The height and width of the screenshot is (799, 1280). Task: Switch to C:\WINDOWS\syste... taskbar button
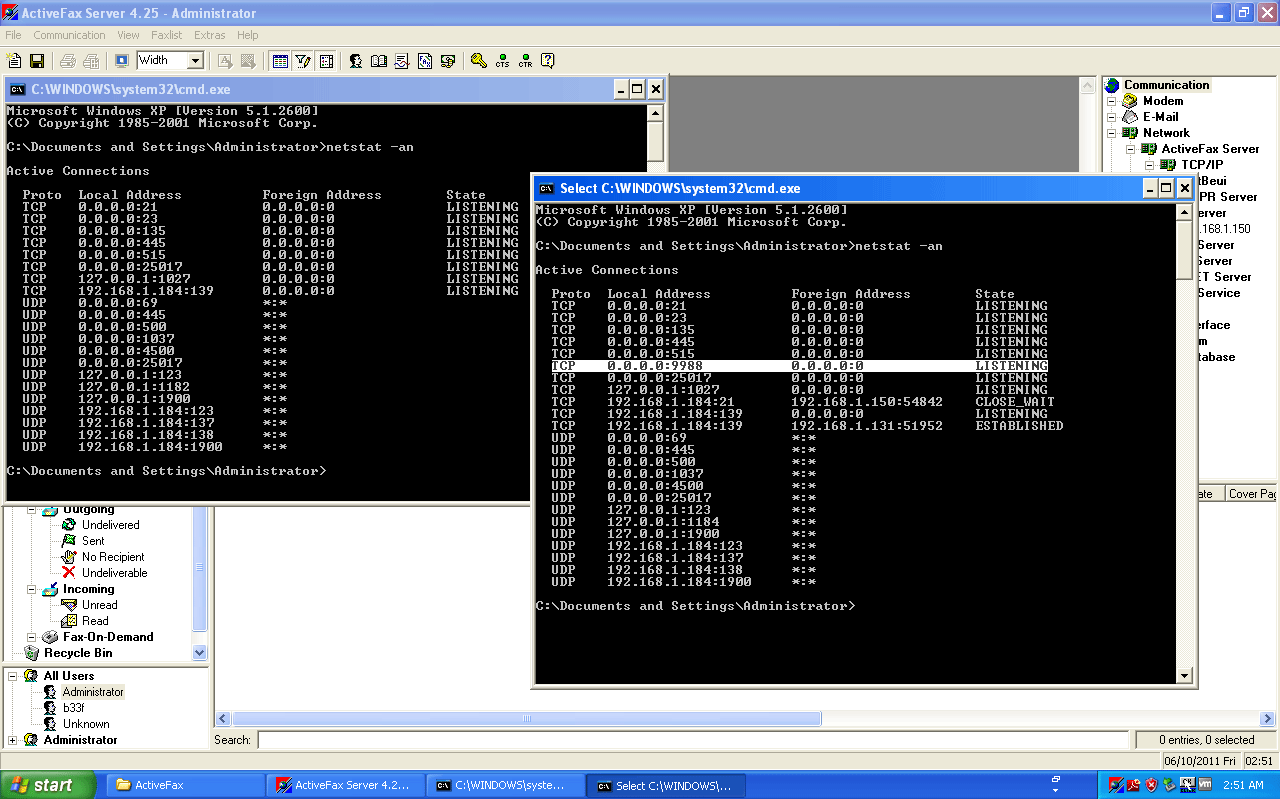506,785
